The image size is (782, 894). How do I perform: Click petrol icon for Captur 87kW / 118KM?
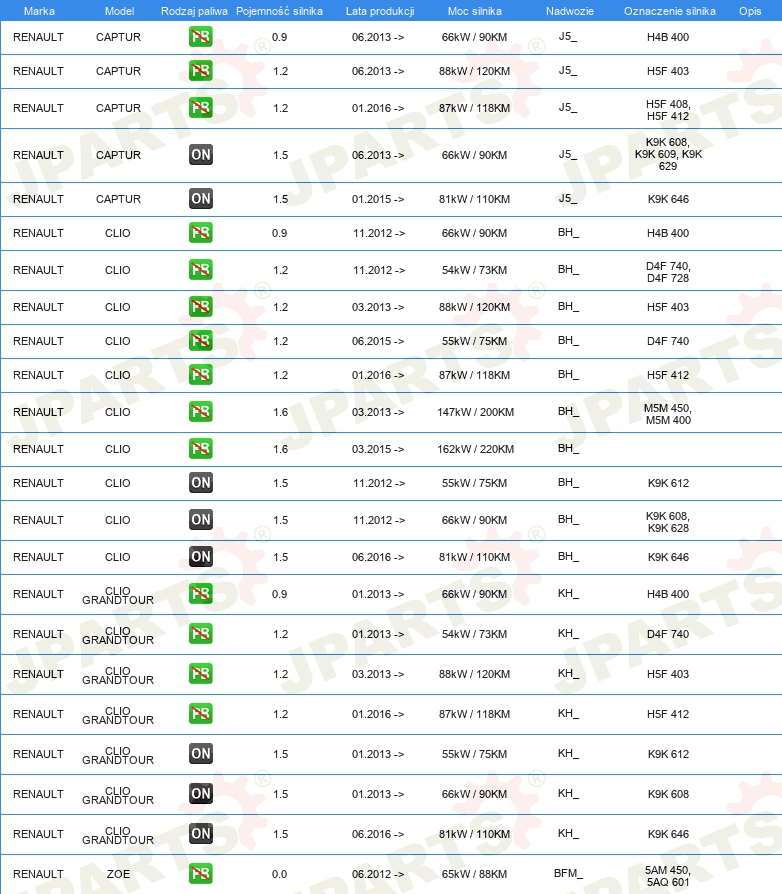[201, 108]
